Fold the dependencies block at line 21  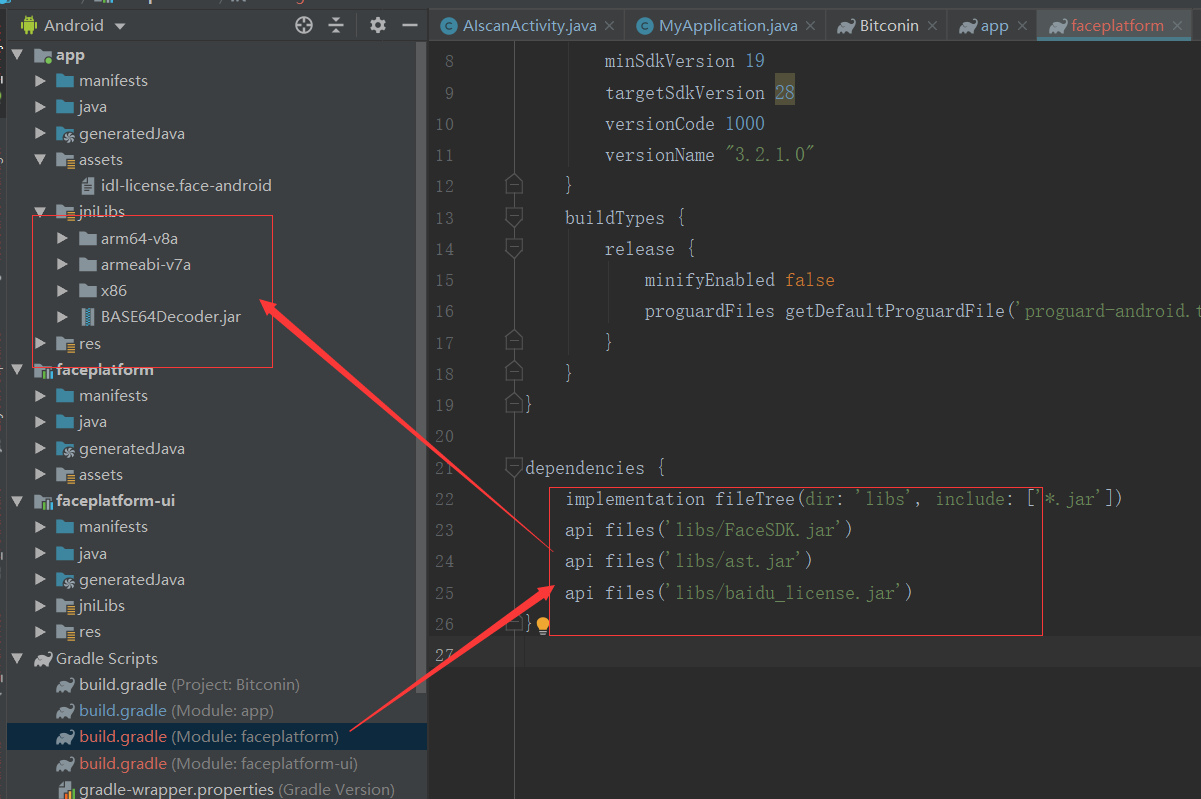point(514,467)
